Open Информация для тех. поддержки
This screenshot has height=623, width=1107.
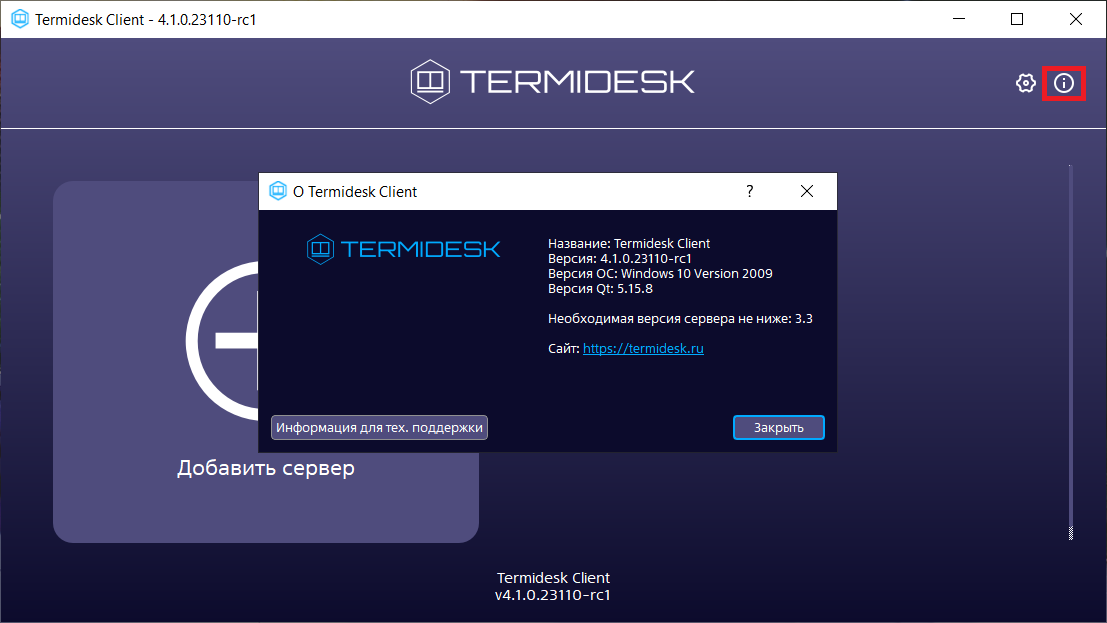pyautogui.click(x=379, y=427)
